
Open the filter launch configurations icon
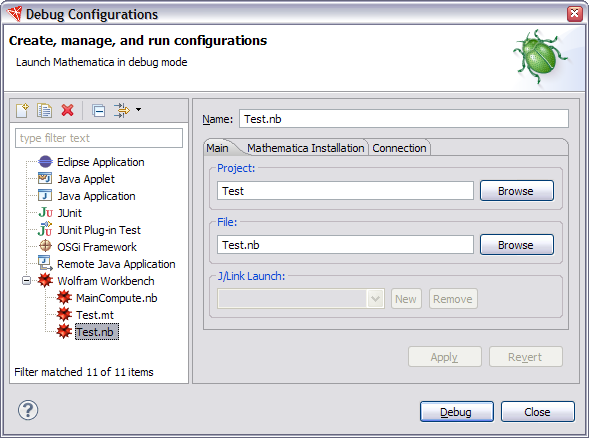[x=122, y=110]
